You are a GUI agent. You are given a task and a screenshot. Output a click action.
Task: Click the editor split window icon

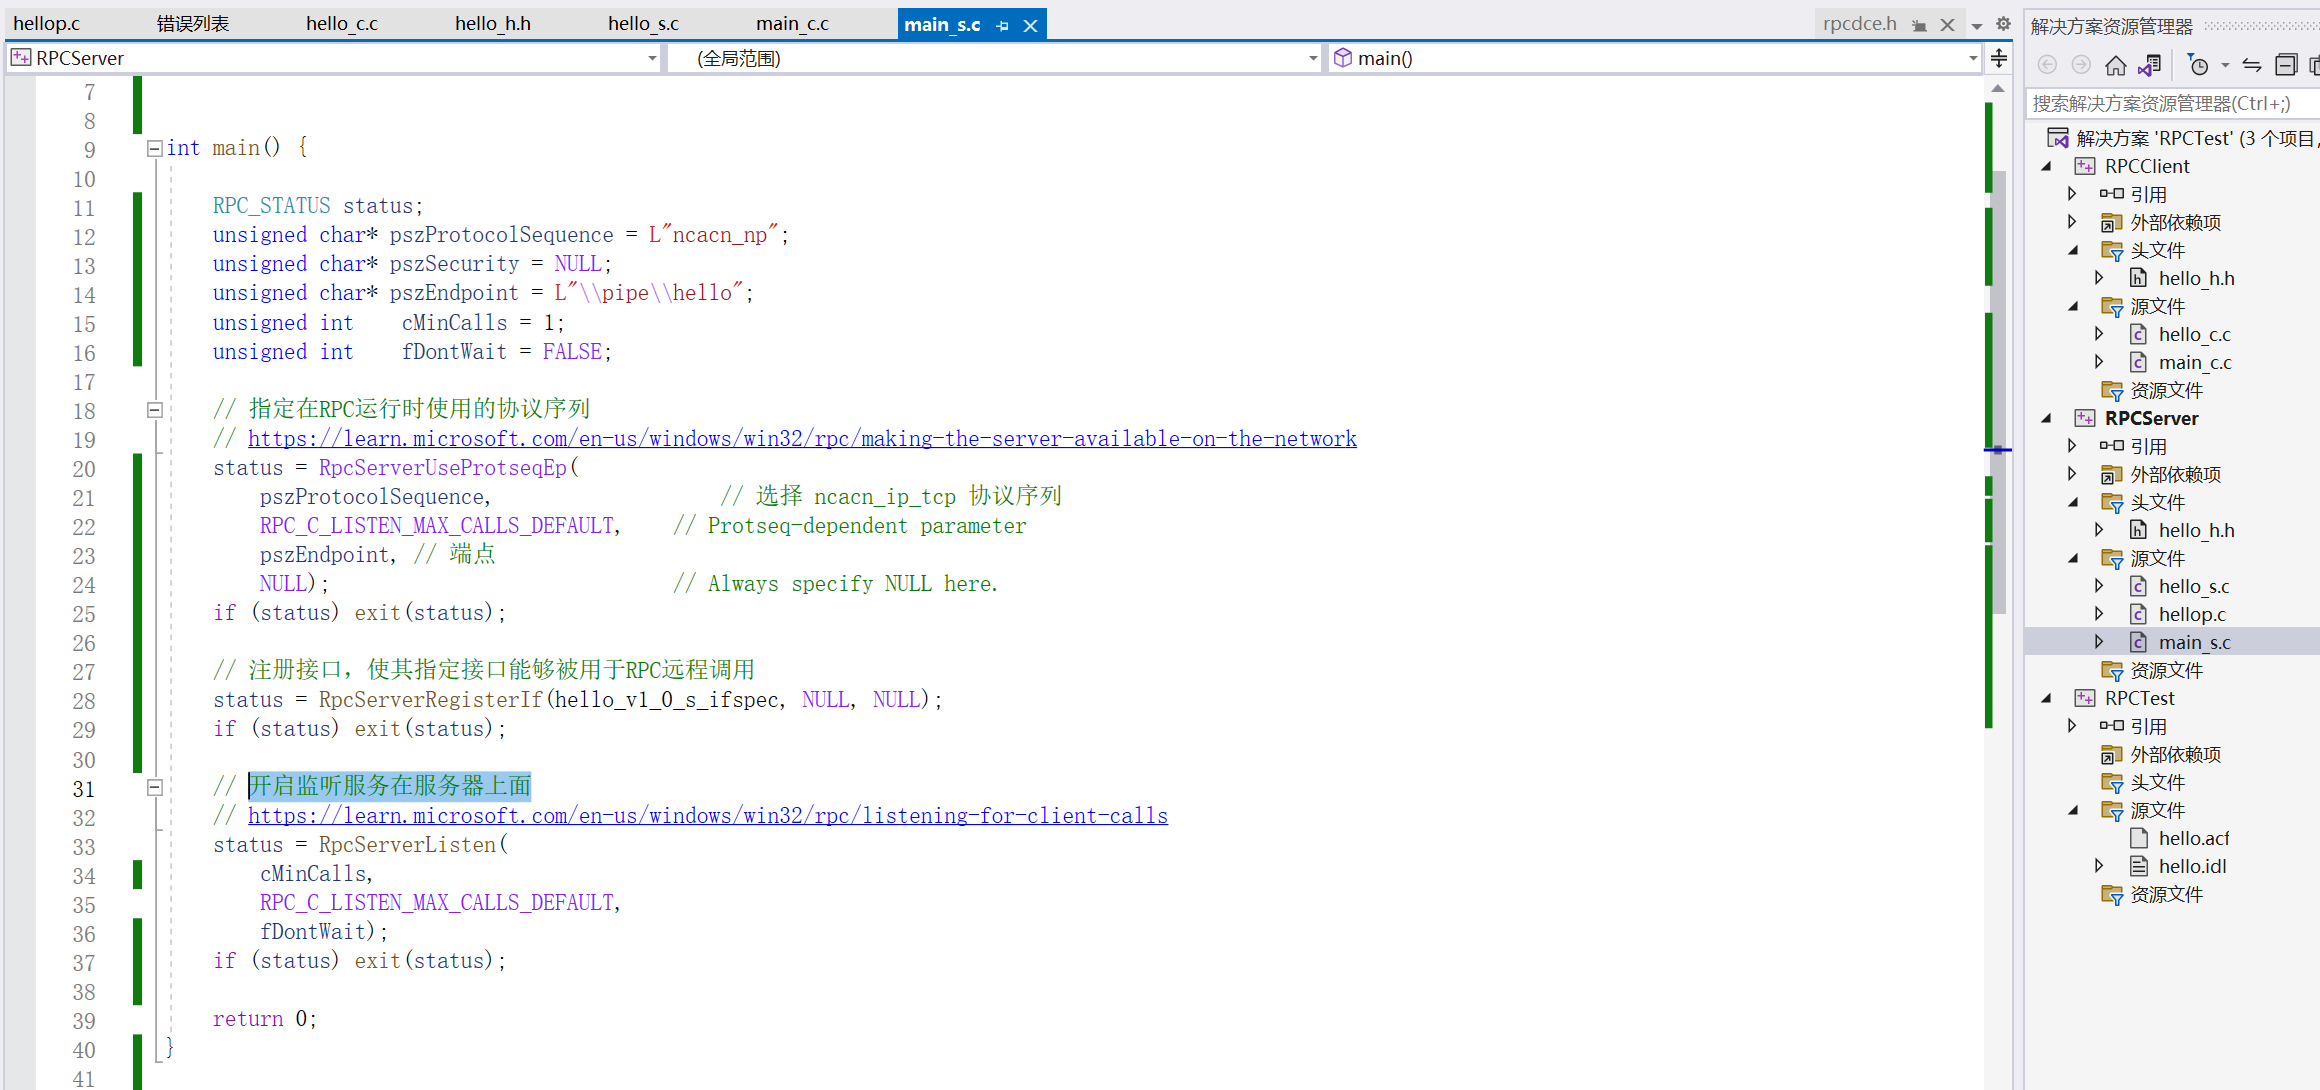point(1998,58)
